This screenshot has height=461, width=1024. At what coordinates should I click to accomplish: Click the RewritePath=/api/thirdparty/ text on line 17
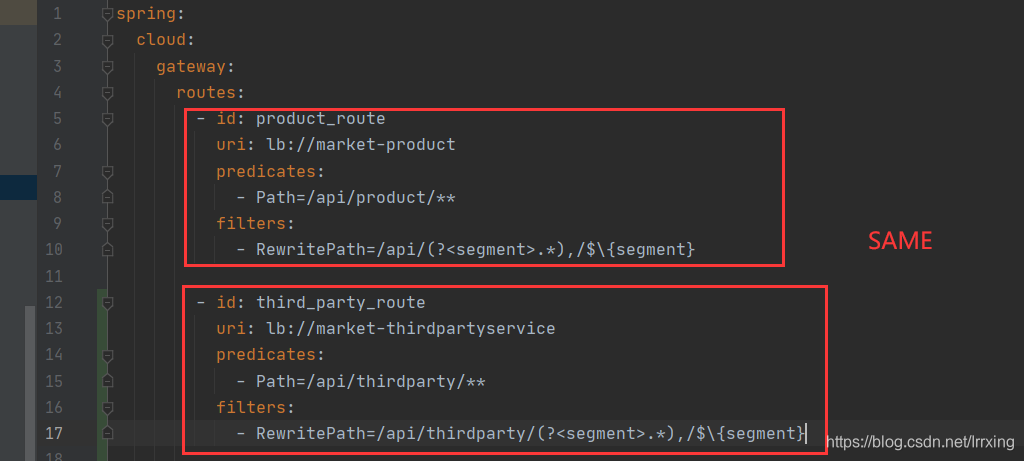coord(396,434)
